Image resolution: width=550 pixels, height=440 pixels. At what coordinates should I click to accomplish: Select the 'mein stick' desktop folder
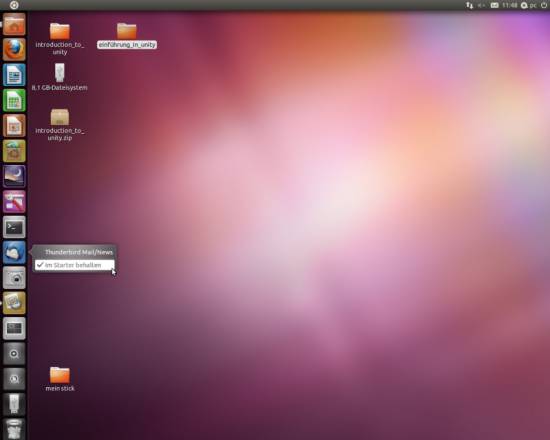click(x=60, y=379)
